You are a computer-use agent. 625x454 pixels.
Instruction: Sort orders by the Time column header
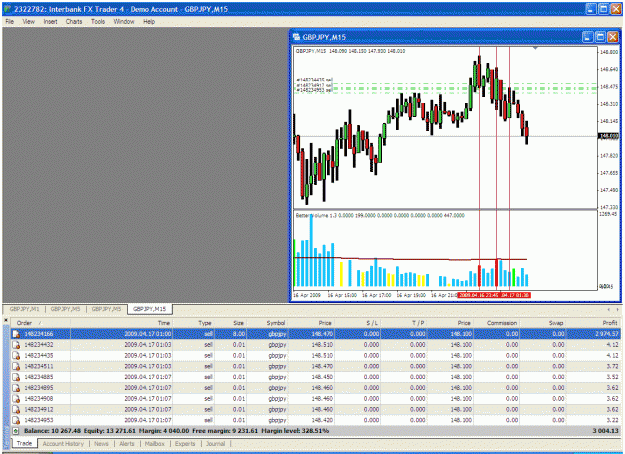122,323
